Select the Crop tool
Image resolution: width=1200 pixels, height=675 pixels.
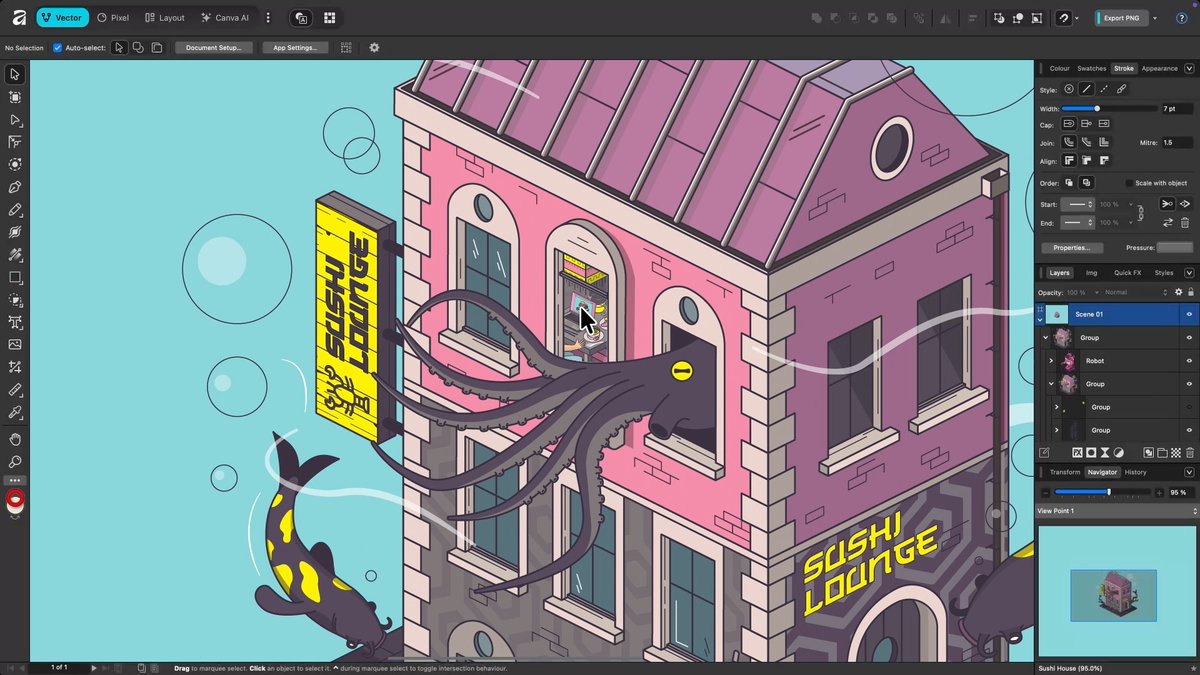coord(15,367)
